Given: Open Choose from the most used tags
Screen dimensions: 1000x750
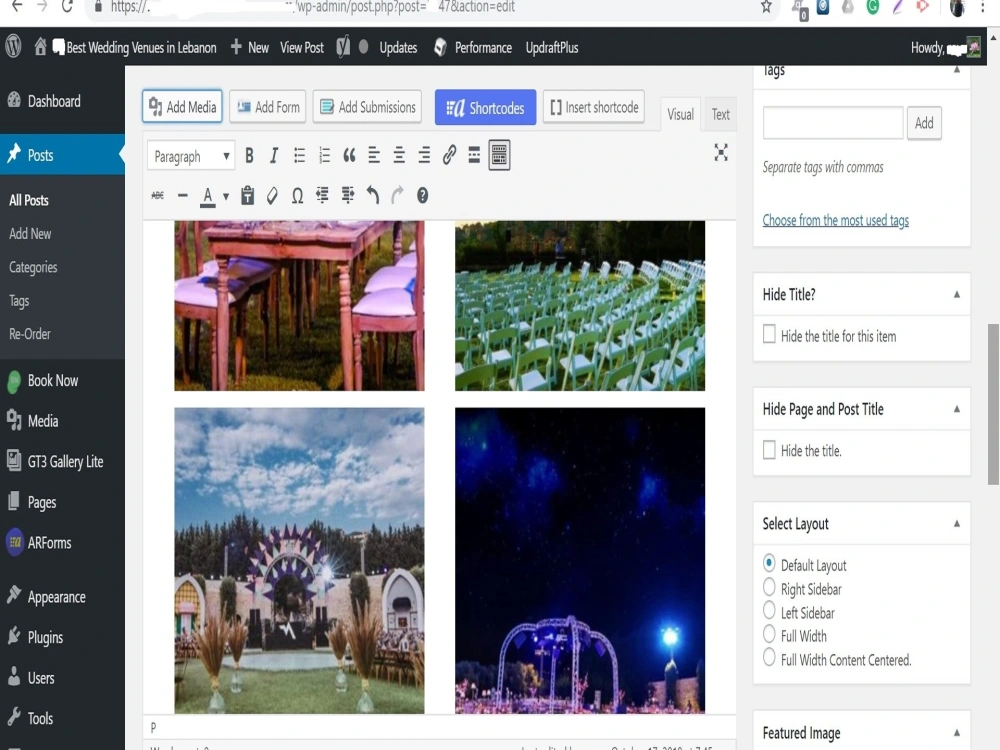Looking at the screenshot, I should point(835,220).
